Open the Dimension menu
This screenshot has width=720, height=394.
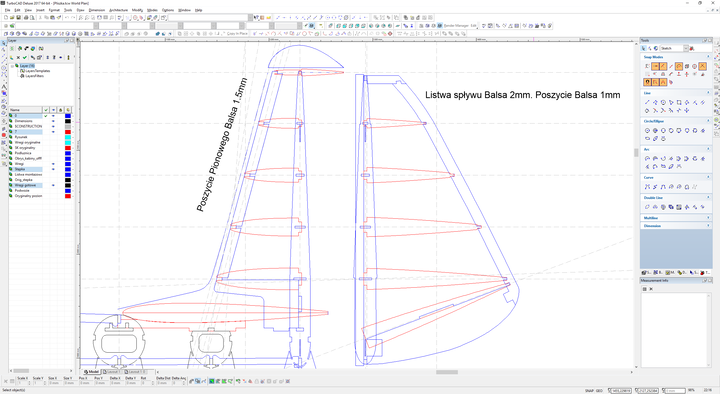click(96, 10)
